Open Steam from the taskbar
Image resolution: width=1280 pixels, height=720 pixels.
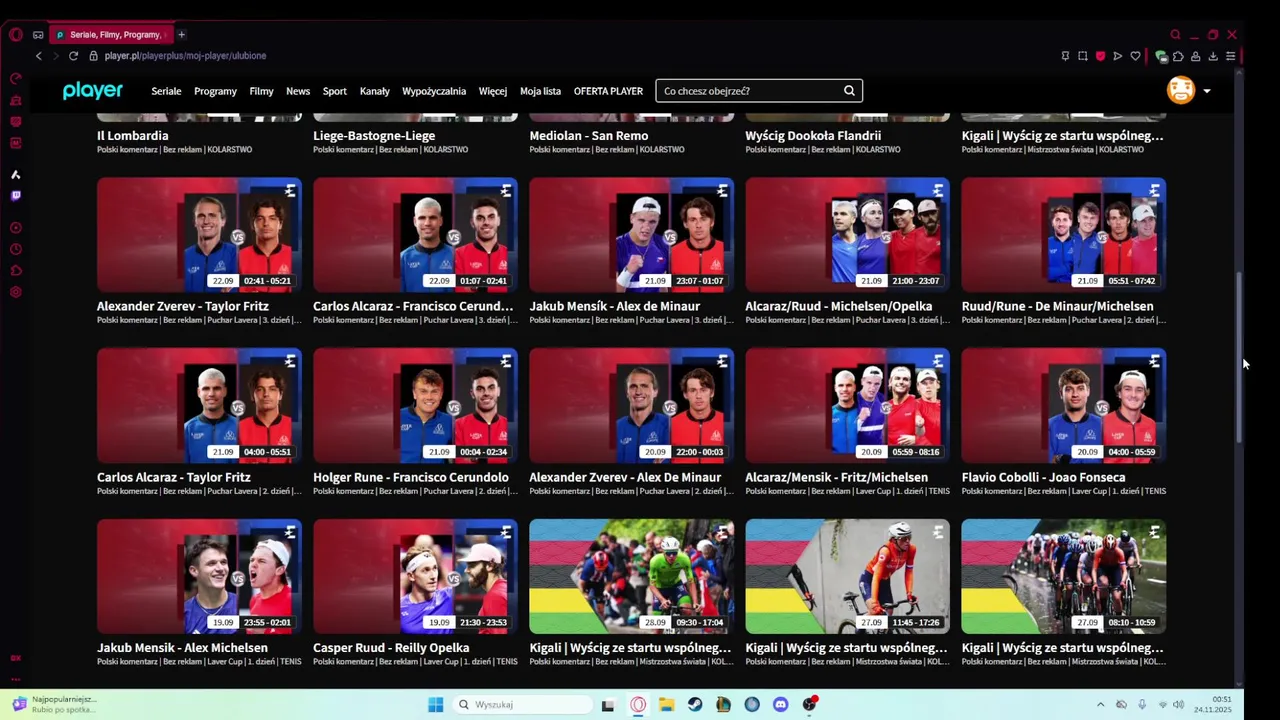(695, 705)
